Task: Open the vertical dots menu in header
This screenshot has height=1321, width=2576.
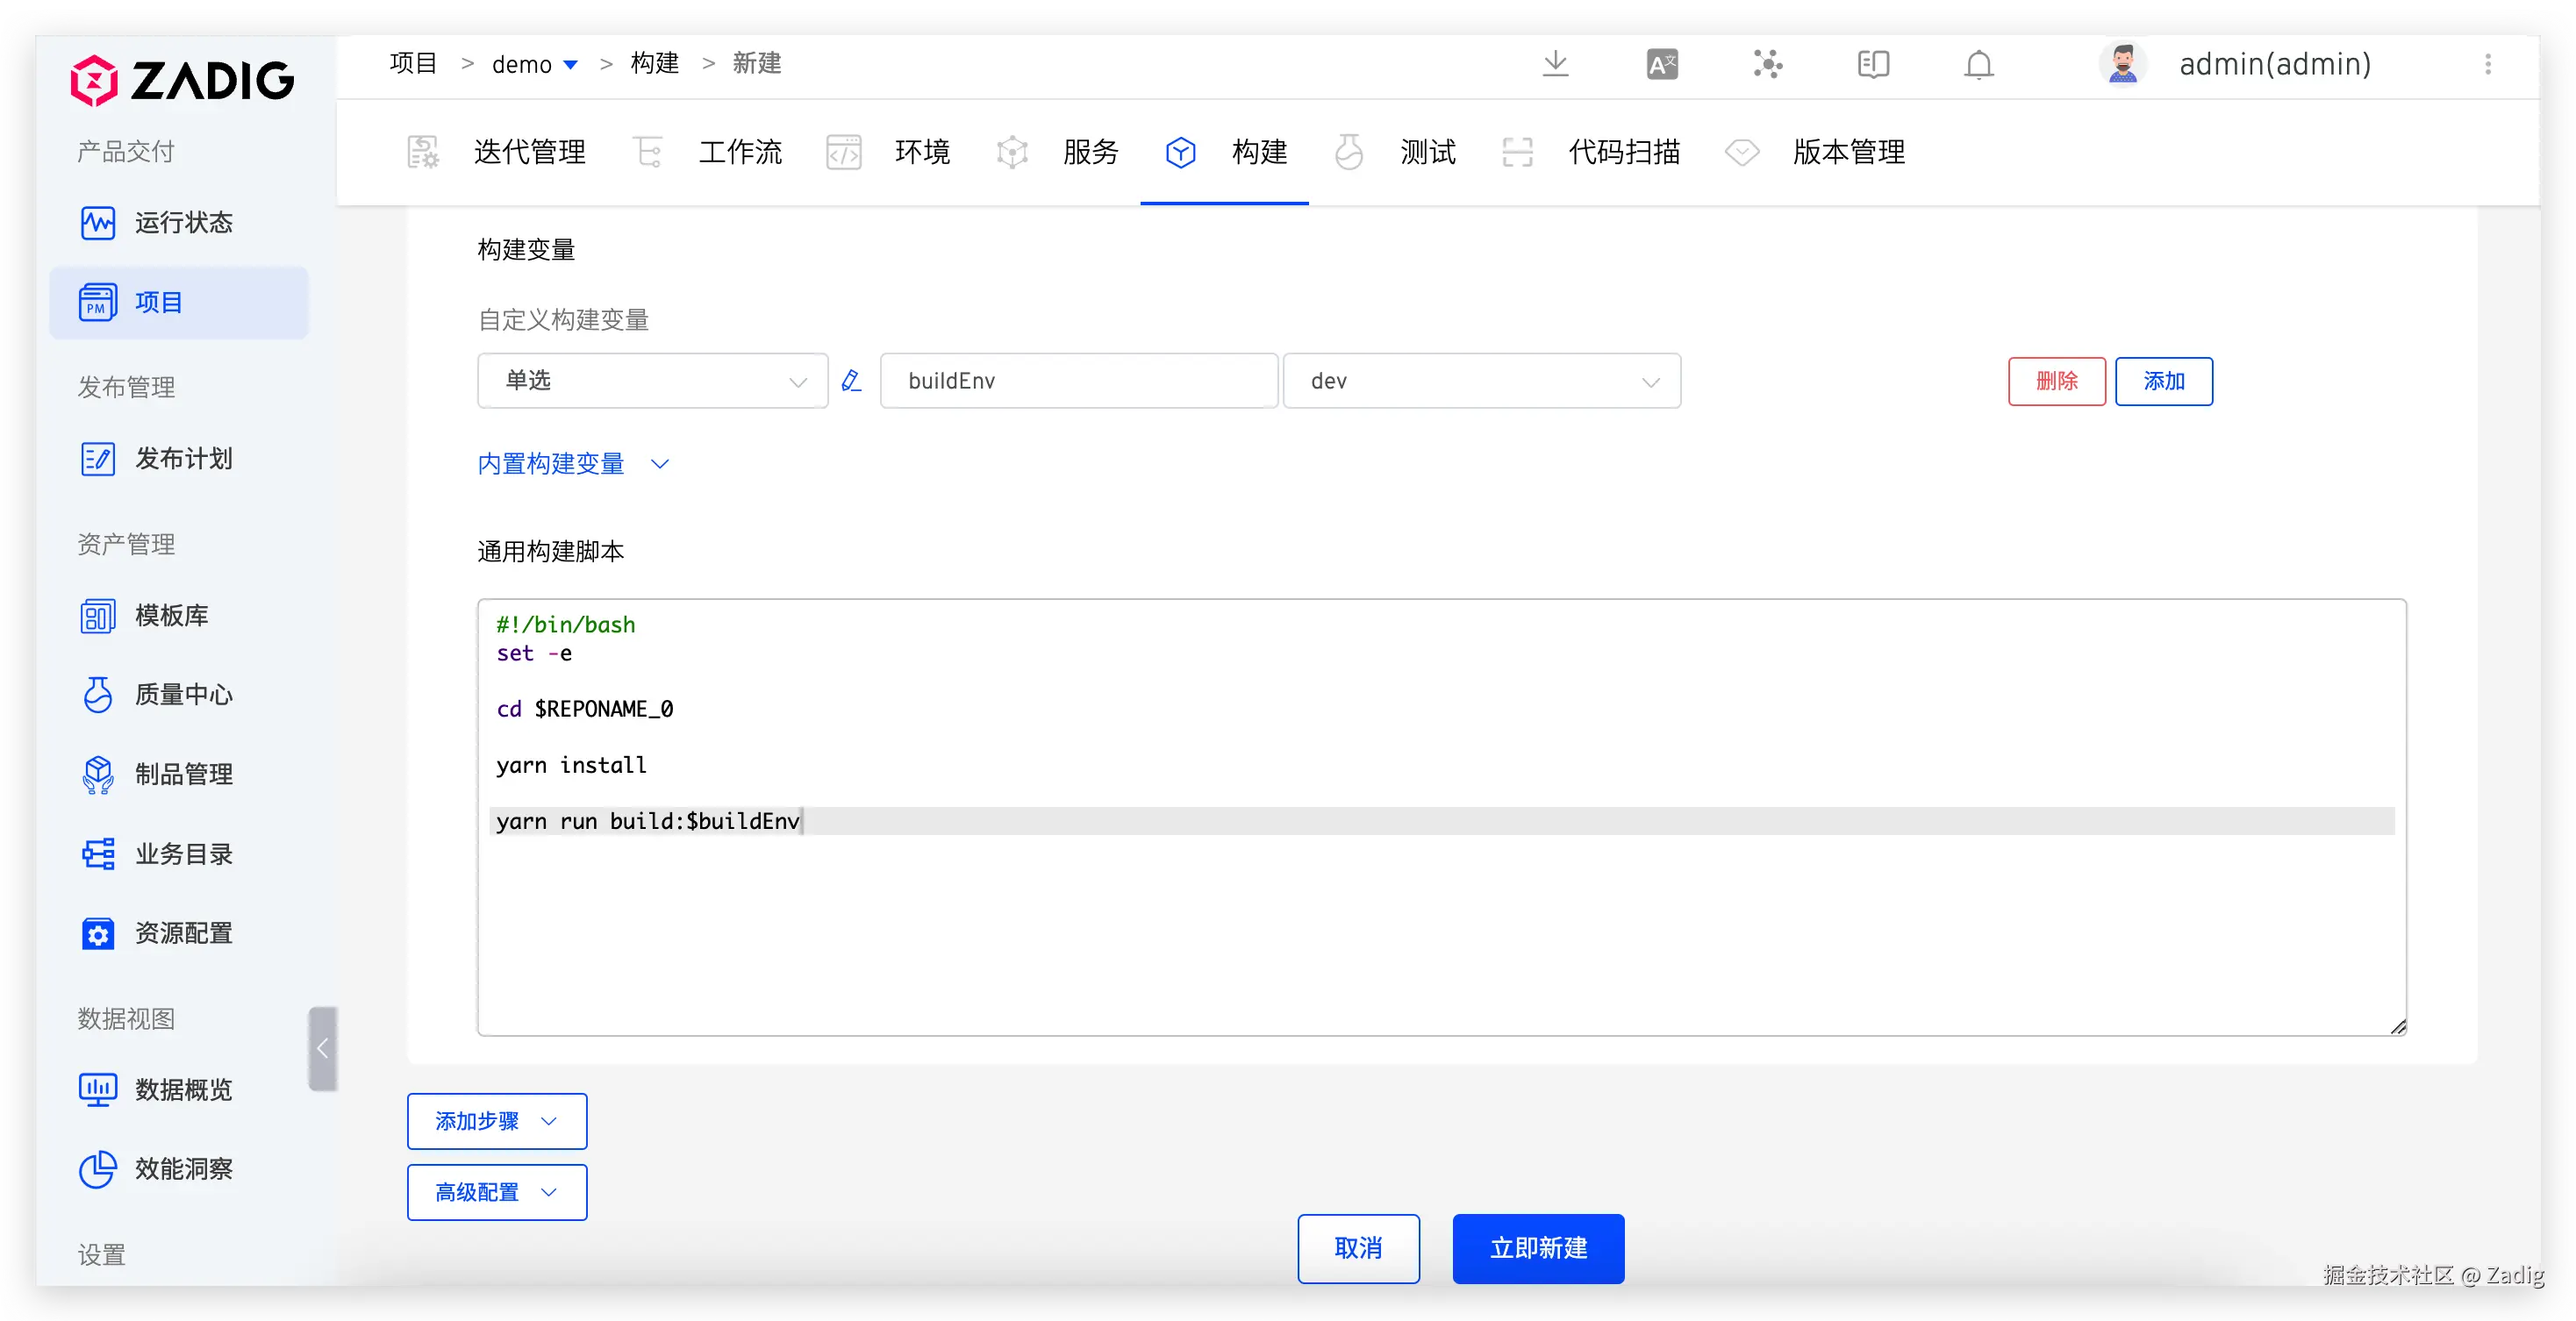Action: click(2488, 64)
